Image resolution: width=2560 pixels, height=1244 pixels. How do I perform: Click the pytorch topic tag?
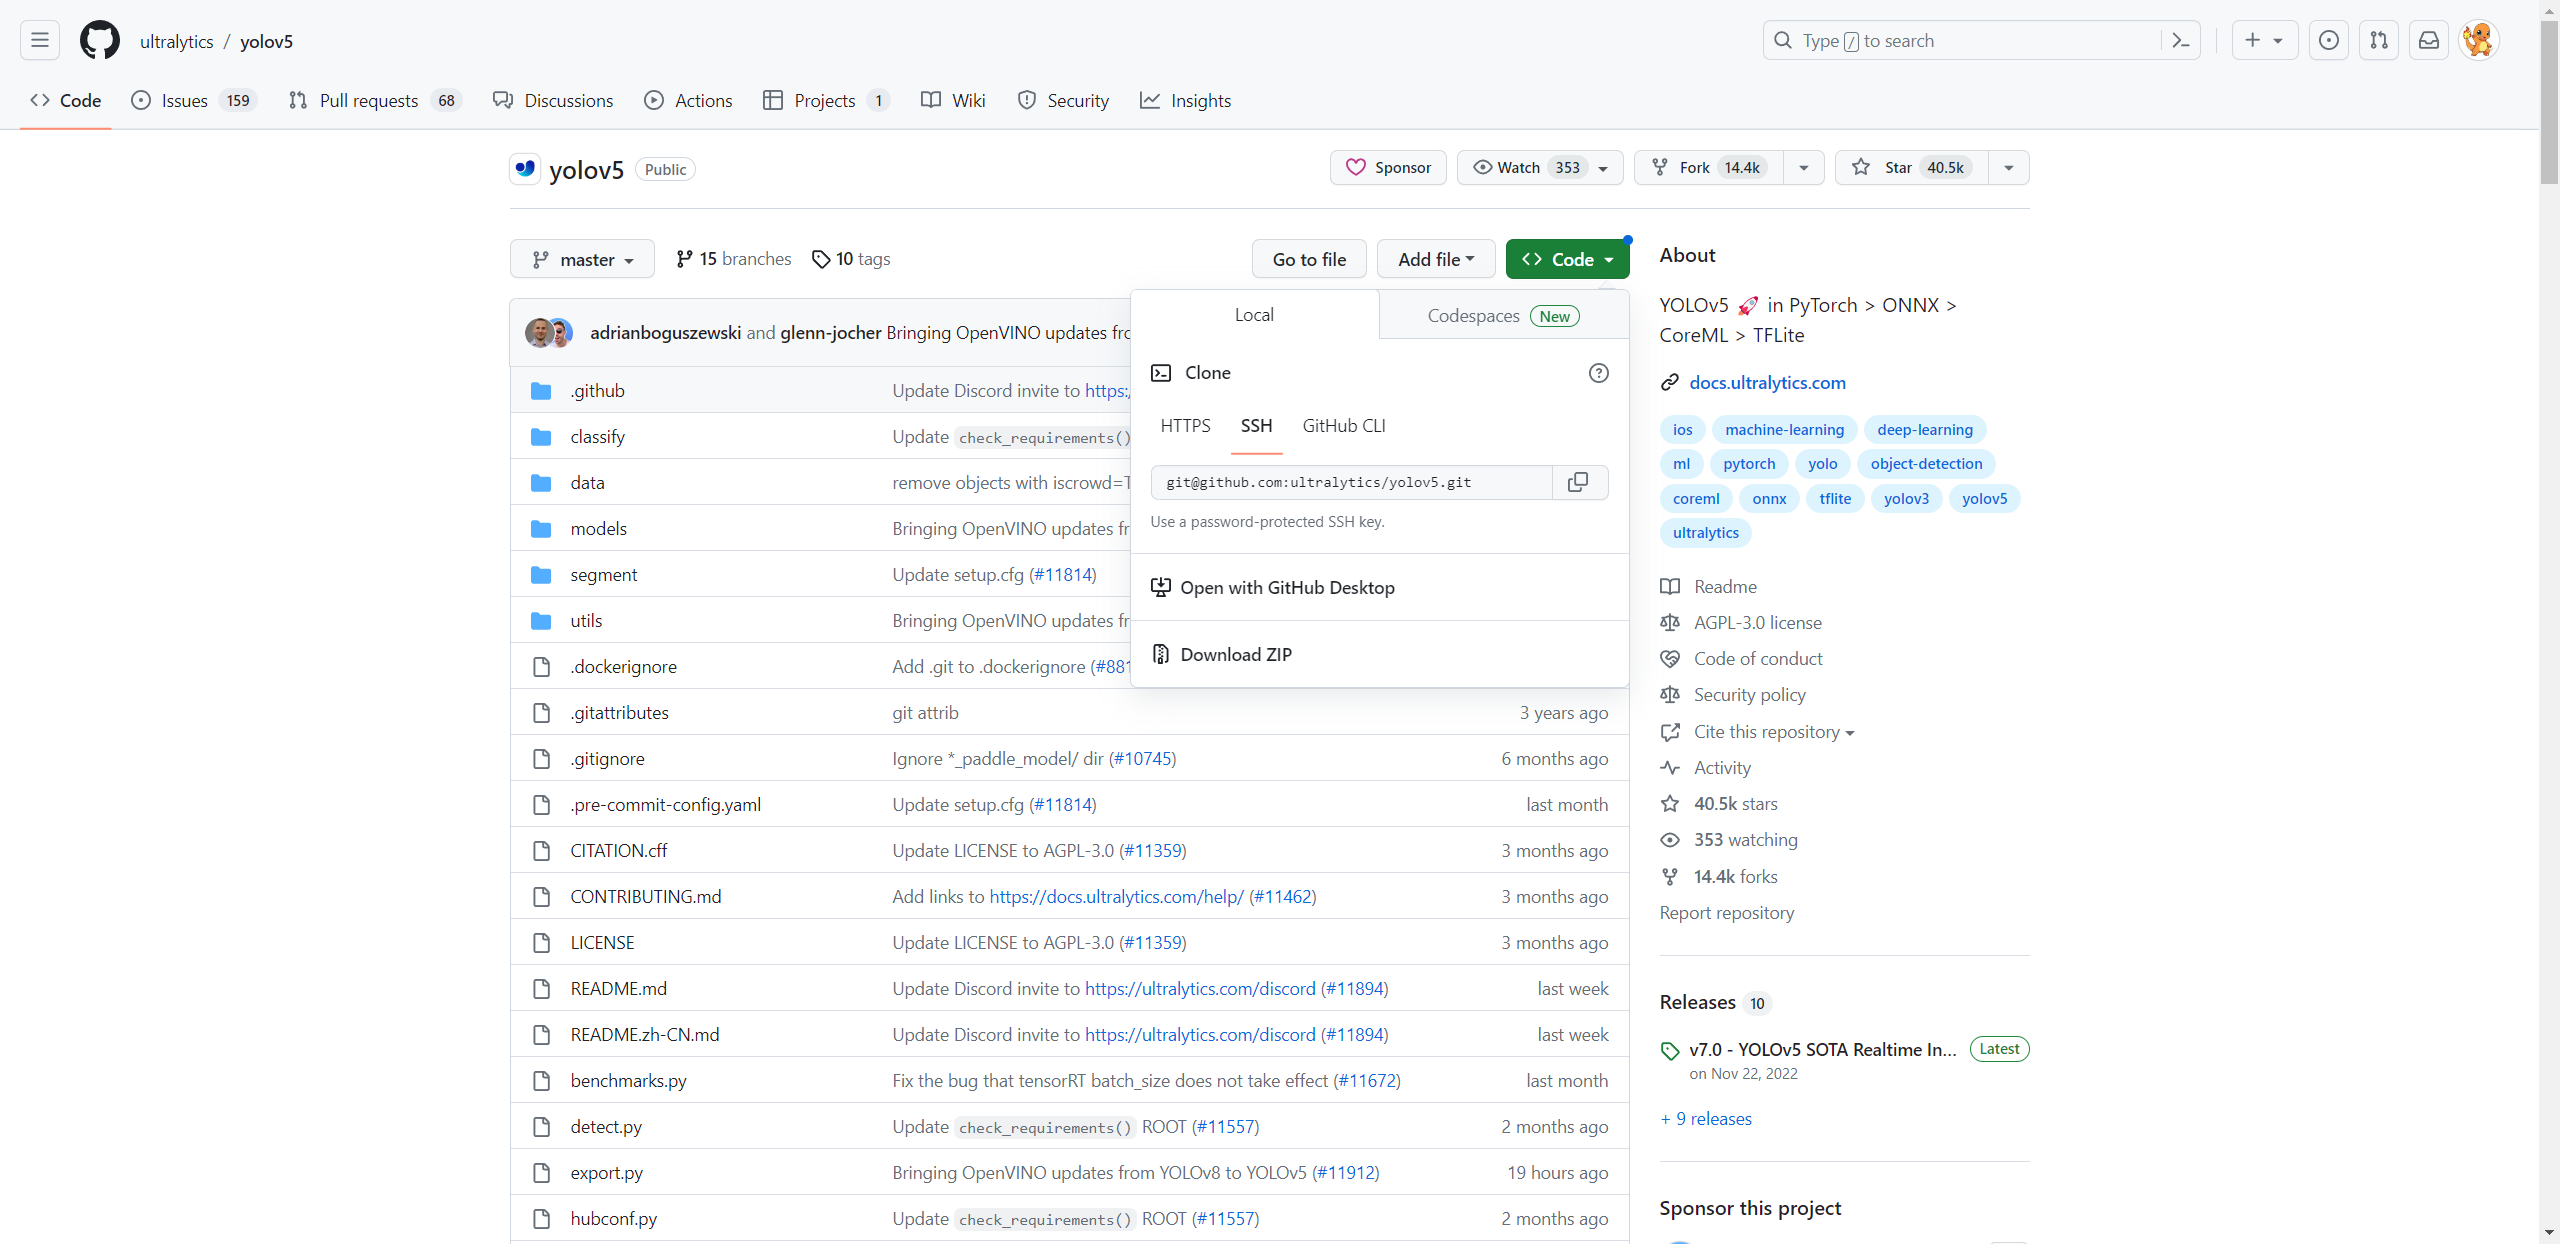coord(1749,464)
